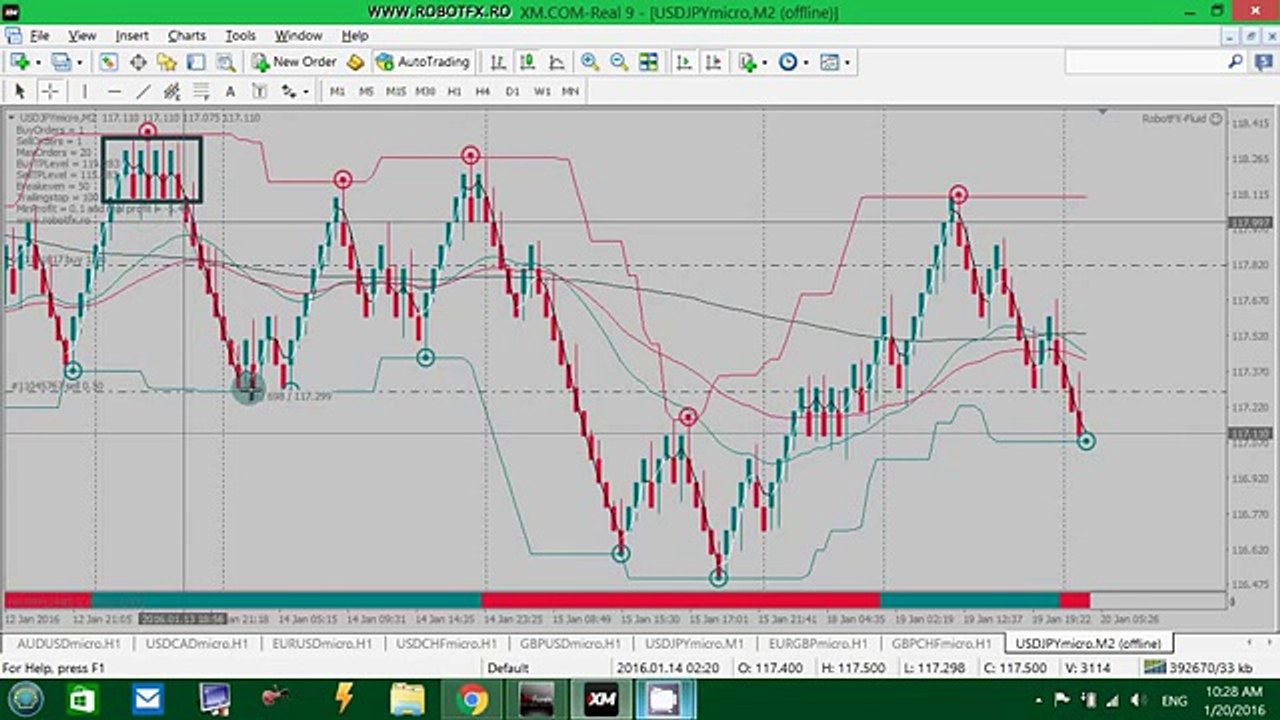
Task: Zoom in on the chart
Action: pyautogui.click(x=590, y=62)
